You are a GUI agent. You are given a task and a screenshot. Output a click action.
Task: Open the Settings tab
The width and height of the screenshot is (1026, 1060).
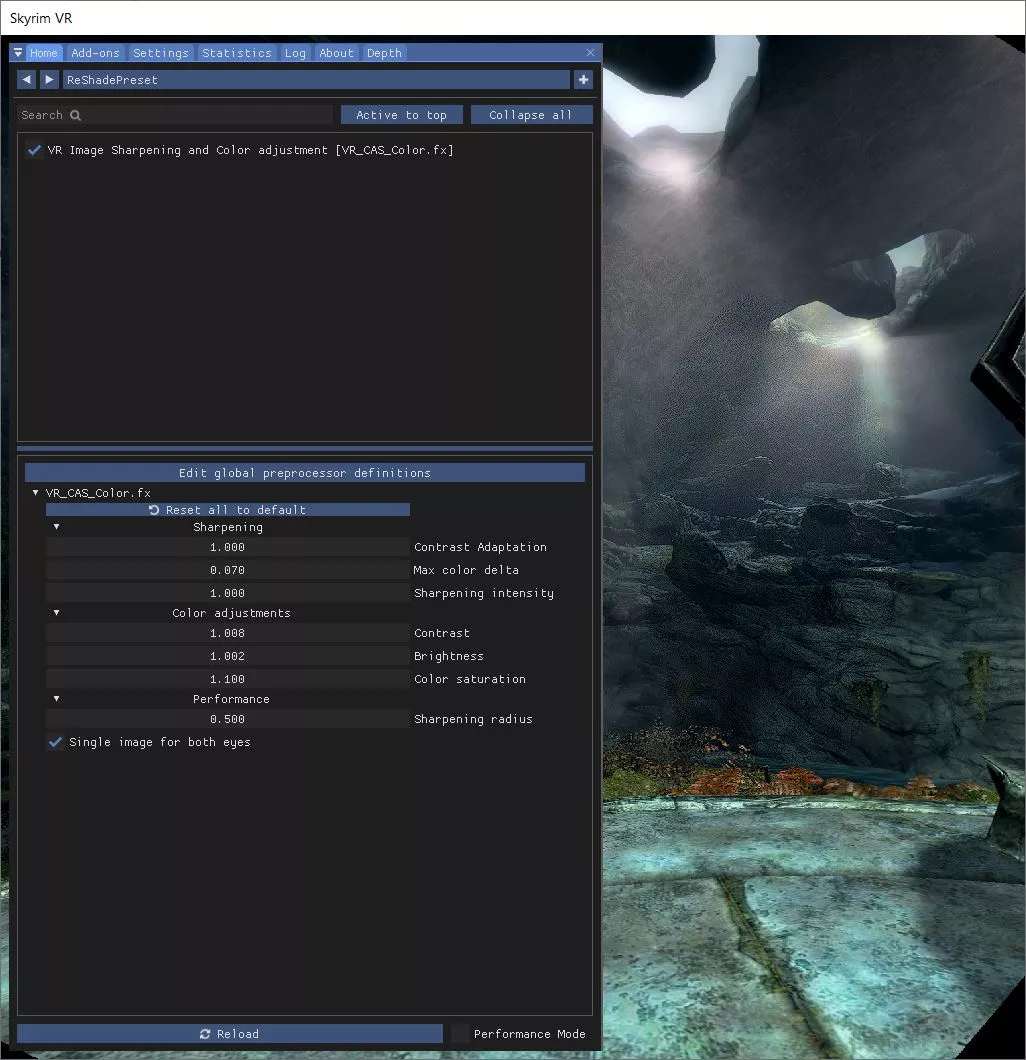161,53
